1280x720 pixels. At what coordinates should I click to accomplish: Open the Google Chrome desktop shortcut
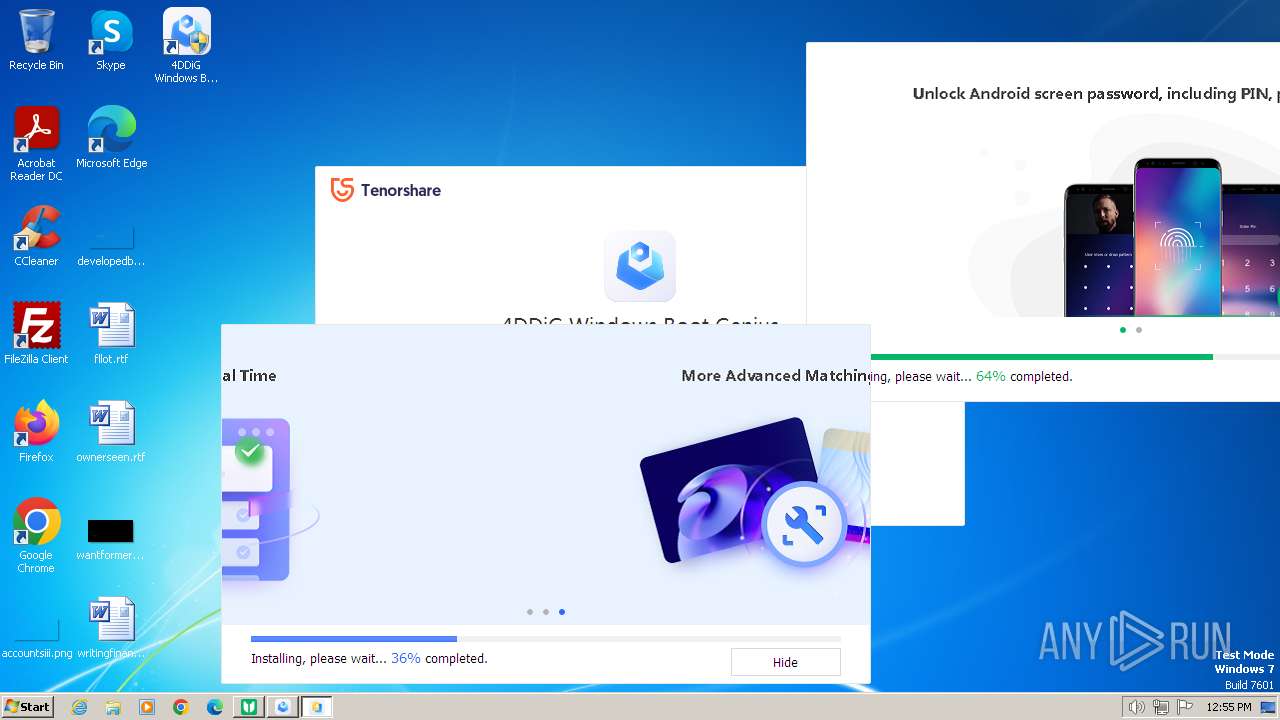click(x=36, y=536)
